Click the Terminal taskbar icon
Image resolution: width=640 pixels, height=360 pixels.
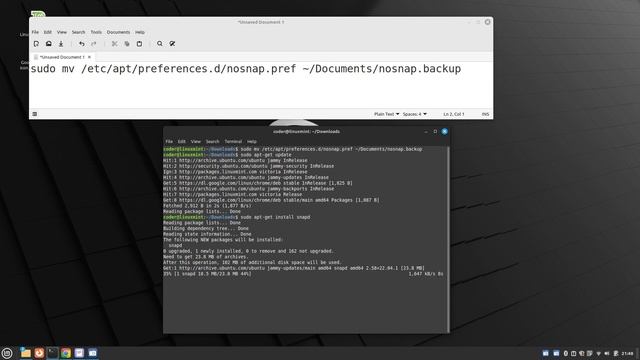[53, 353]
